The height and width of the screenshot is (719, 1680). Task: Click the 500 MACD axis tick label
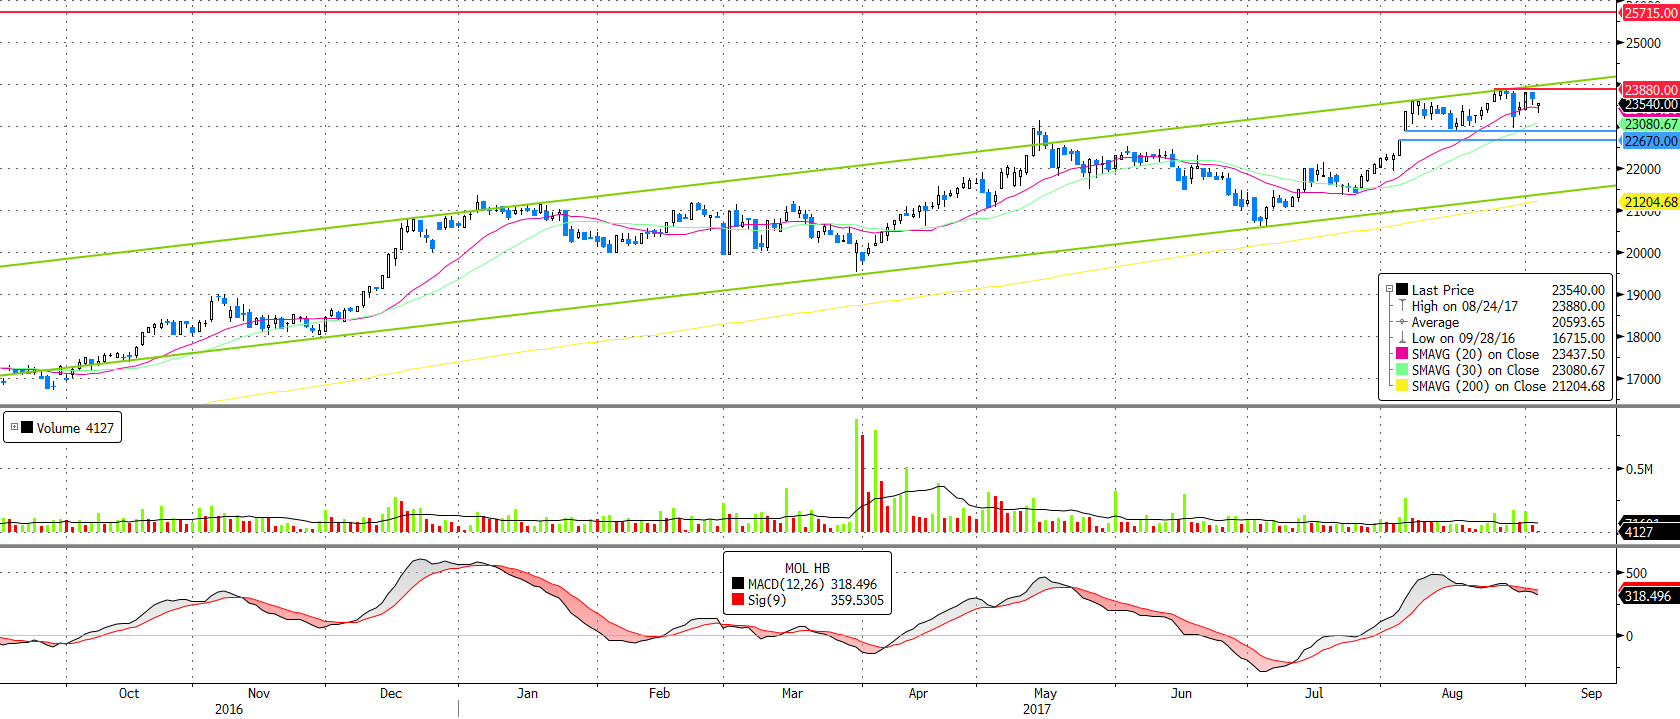[x=1636, y=573]
